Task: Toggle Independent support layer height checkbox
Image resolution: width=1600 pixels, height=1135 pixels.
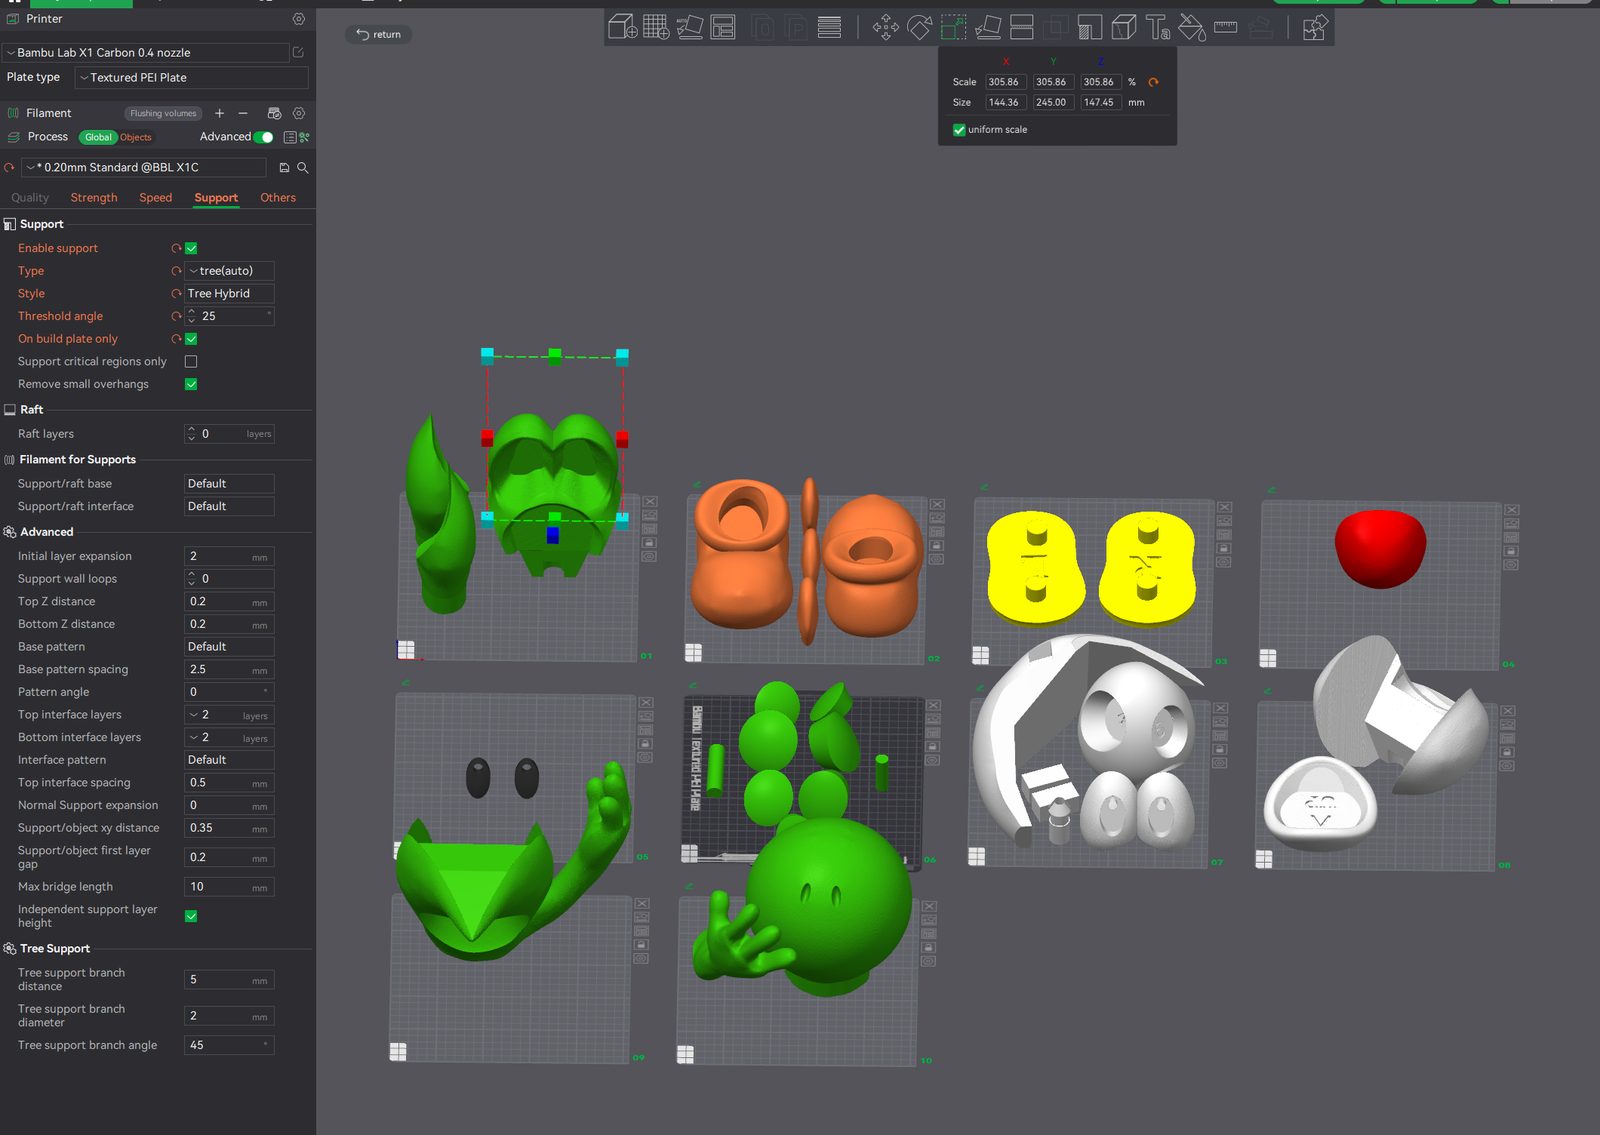Action: coord(191,916)
